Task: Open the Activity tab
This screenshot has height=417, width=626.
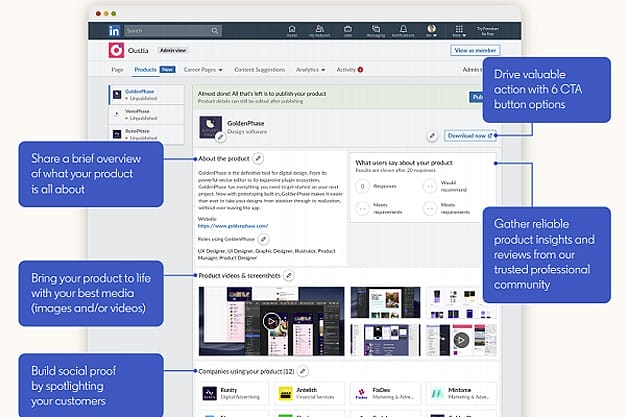Action: (348, 70)
